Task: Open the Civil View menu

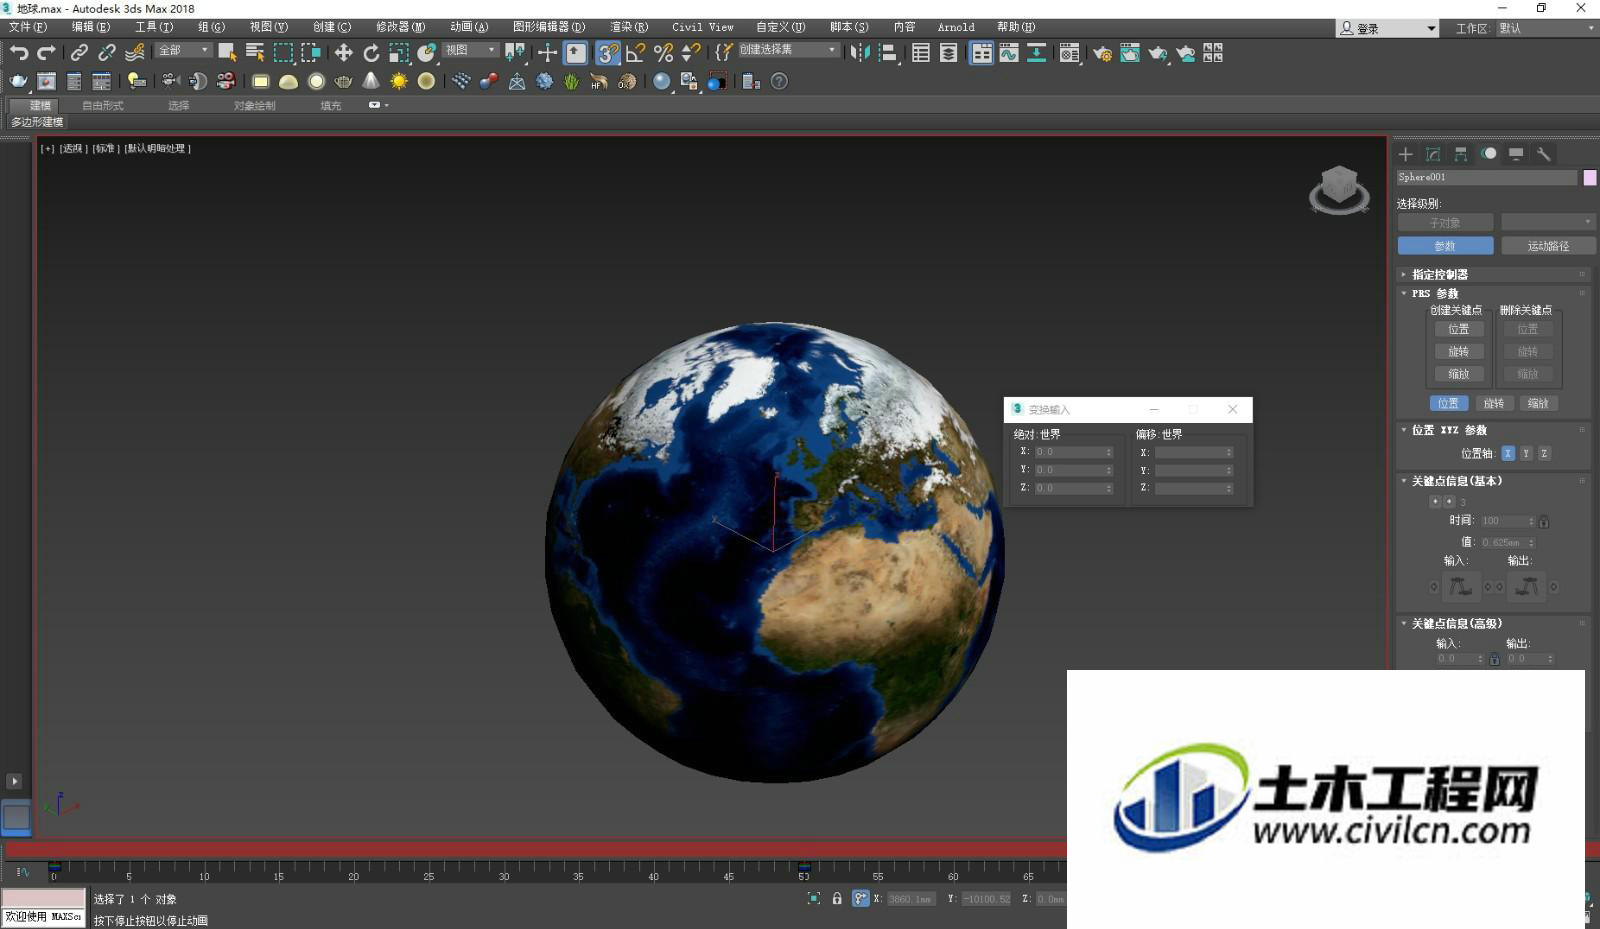Action: pos(702,27)
